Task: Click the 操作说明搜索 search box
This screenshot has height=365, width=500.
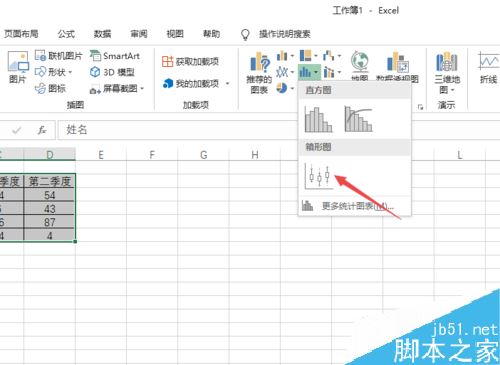Action: pos(285,34)
